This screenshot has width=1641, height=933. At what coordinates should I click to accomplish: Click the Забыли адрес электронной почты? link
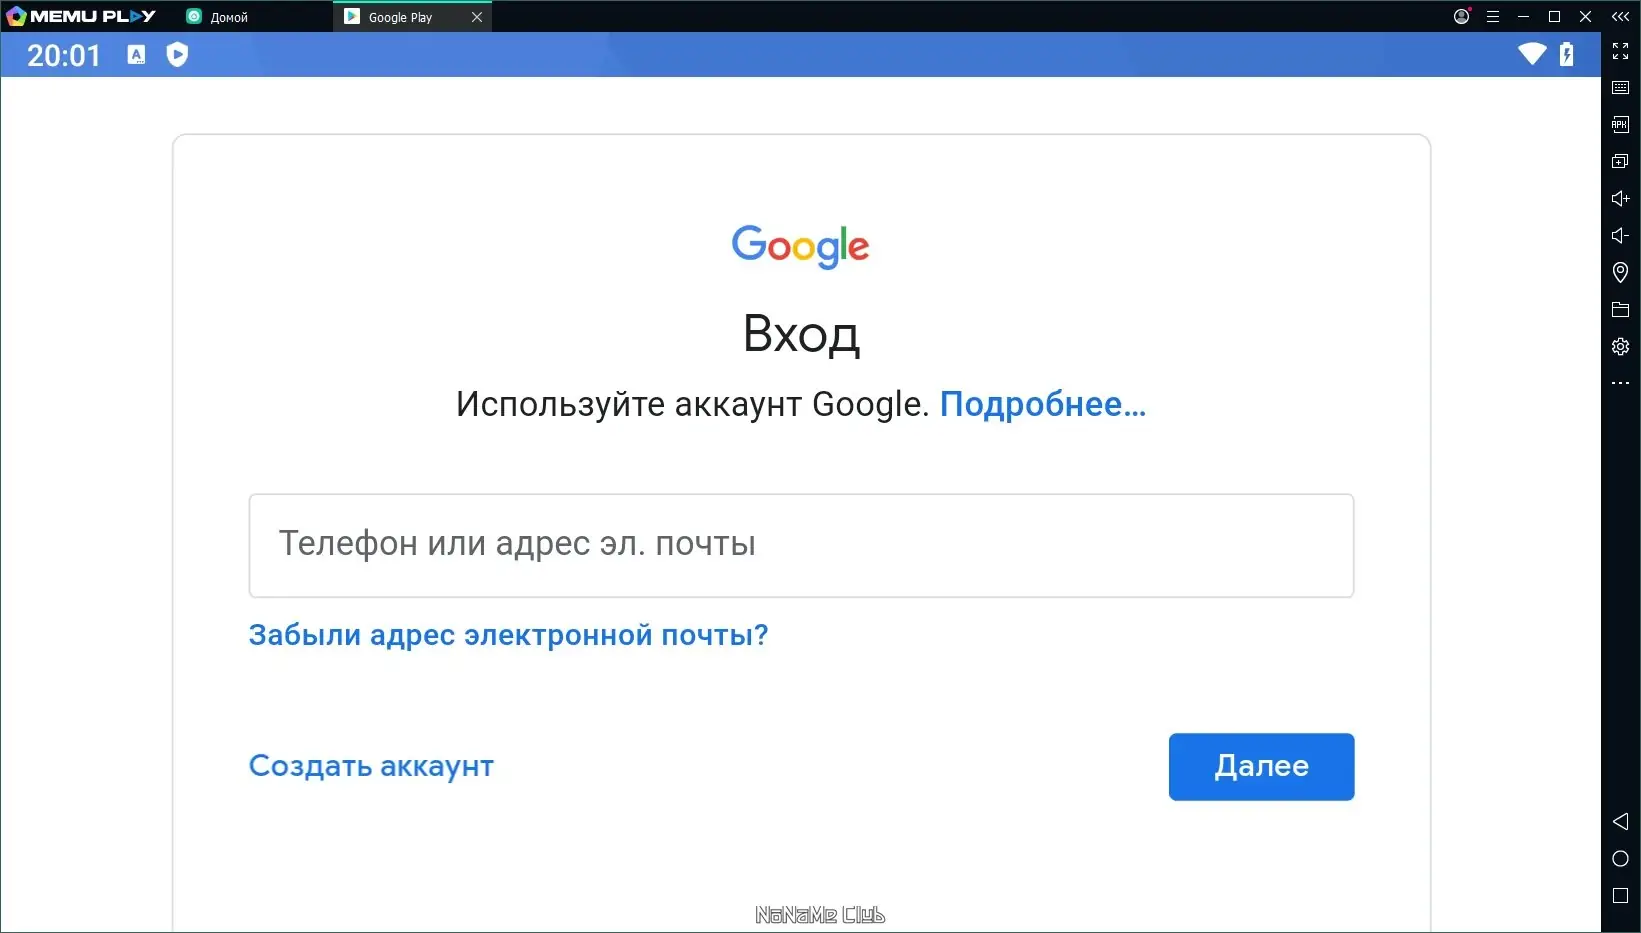[508, 635]
